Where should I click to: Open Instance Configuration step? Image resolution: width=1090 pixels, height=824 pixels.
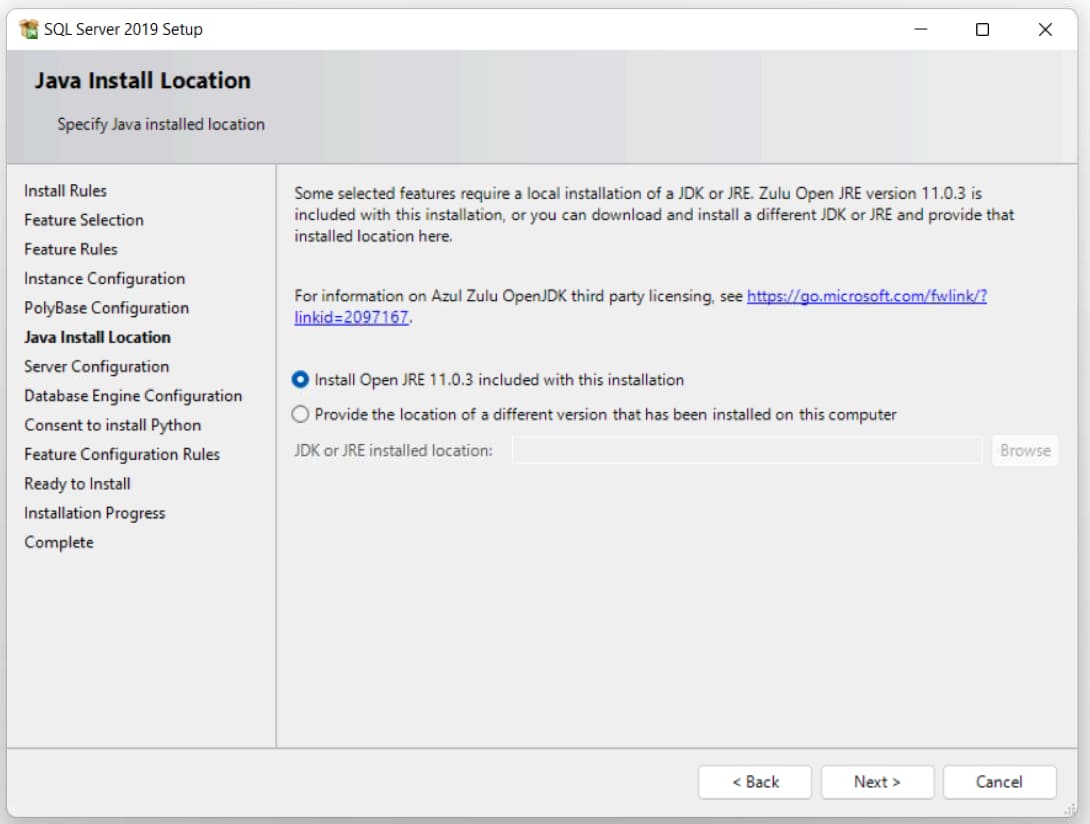105,279
